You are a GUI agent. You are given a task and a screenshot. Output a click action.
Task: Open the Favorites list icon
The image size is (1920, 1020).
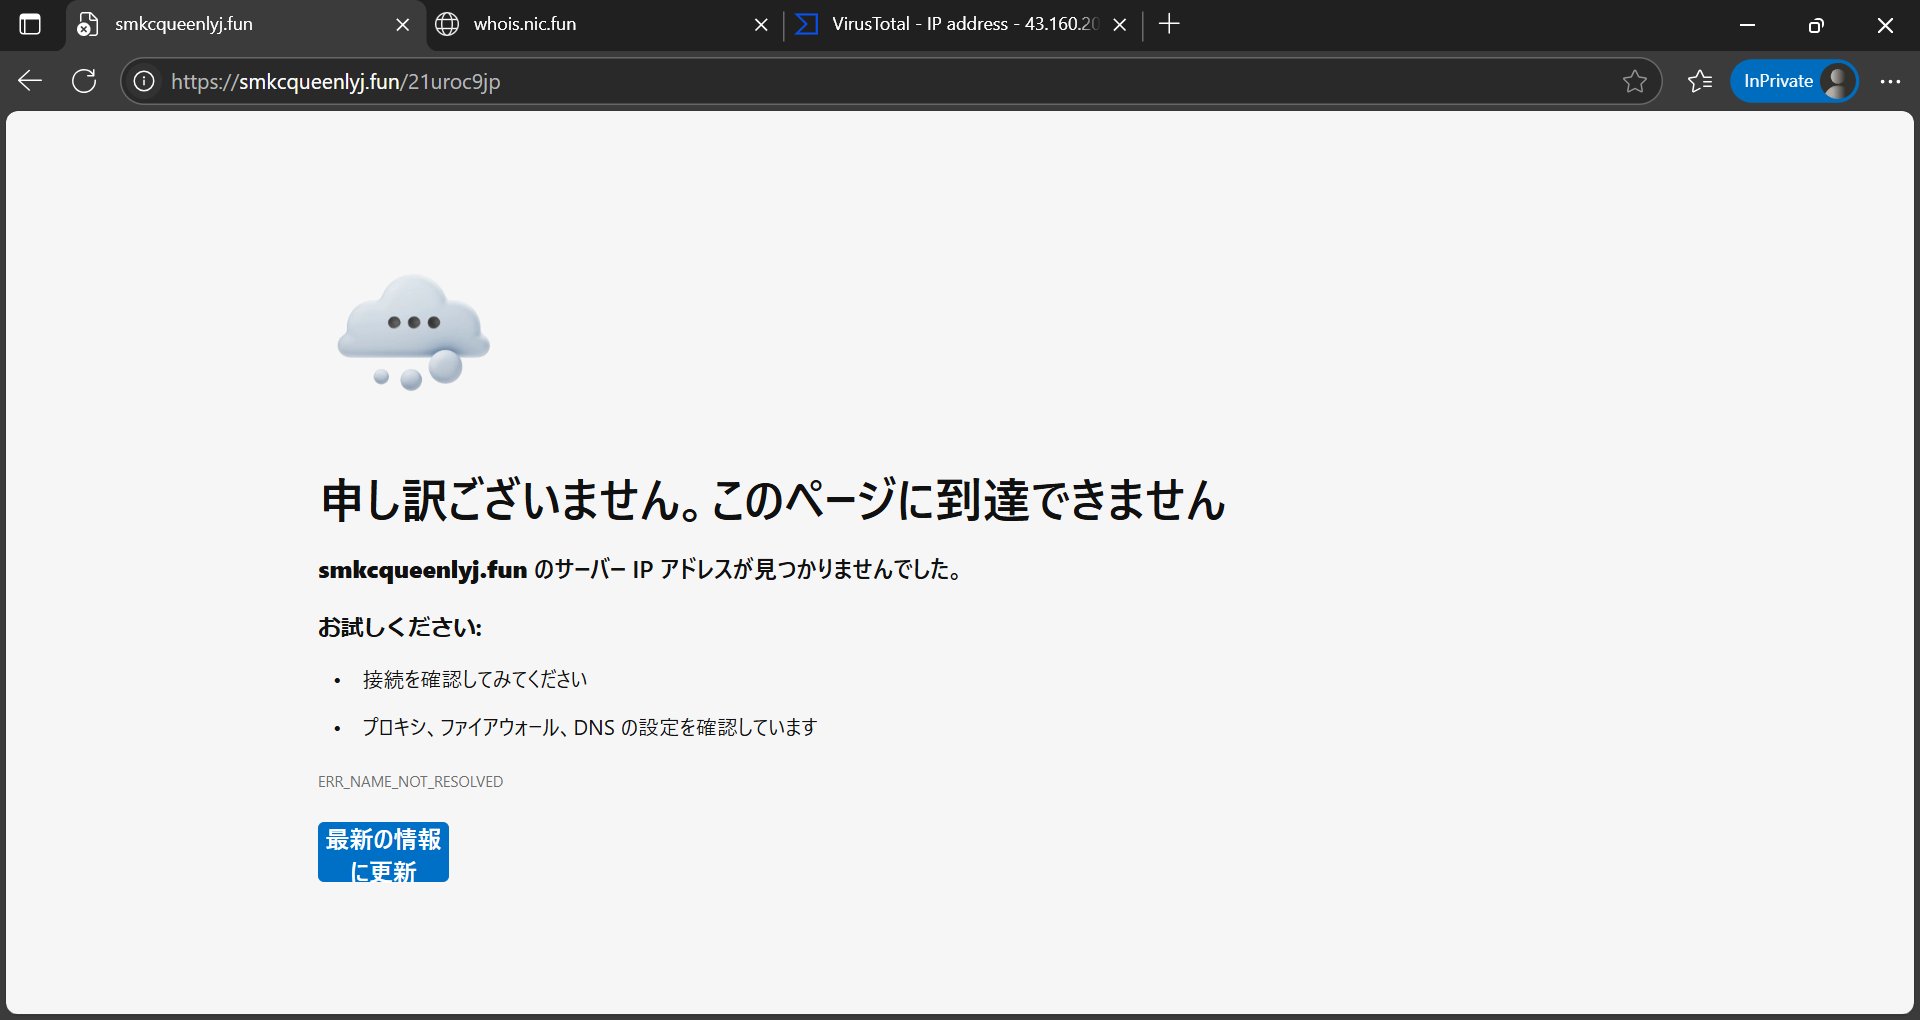coord(1700,81)
